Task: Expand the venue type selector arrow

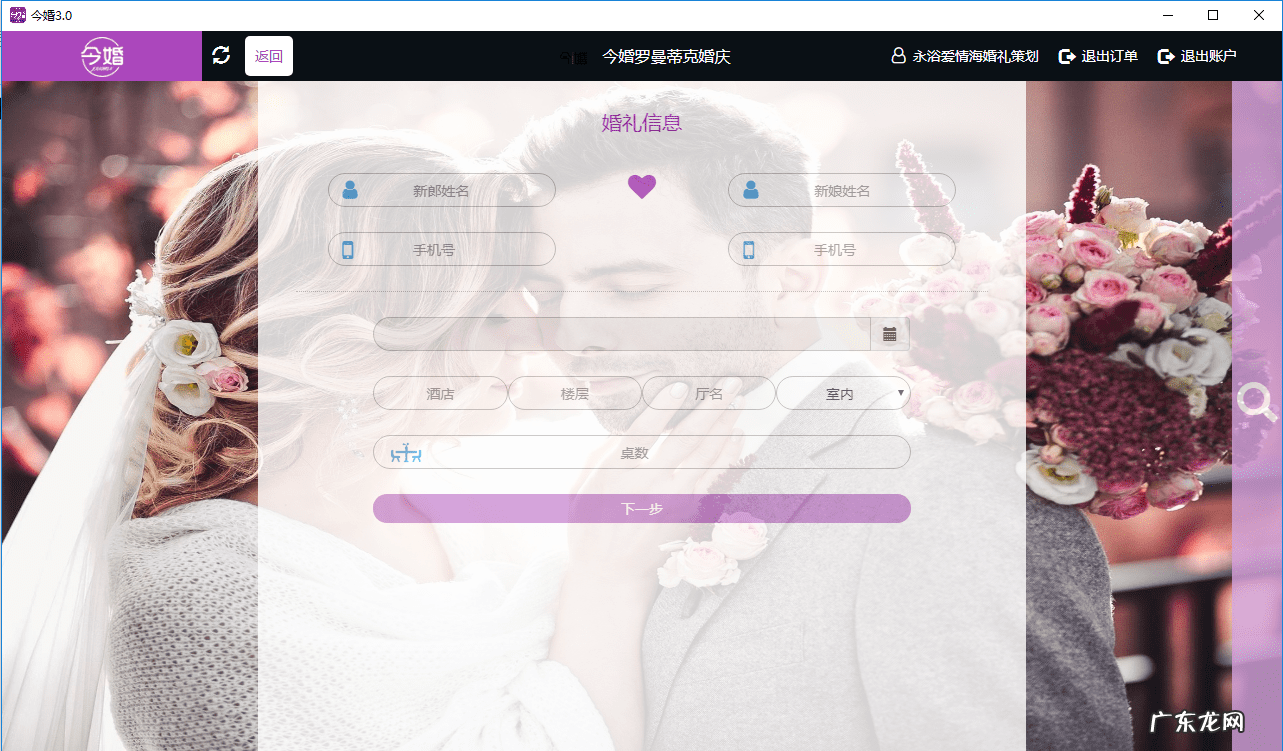Action: click(x=903, y=393)
